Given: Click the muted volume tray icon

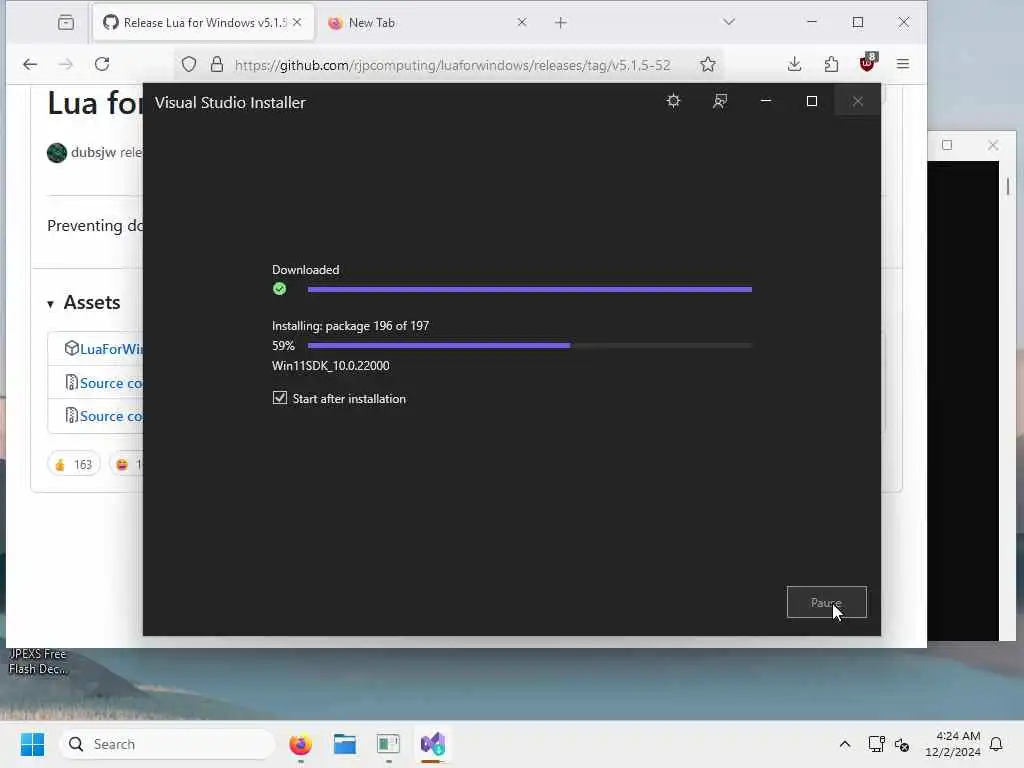Looking at the screenshot, I should [902, 744].
